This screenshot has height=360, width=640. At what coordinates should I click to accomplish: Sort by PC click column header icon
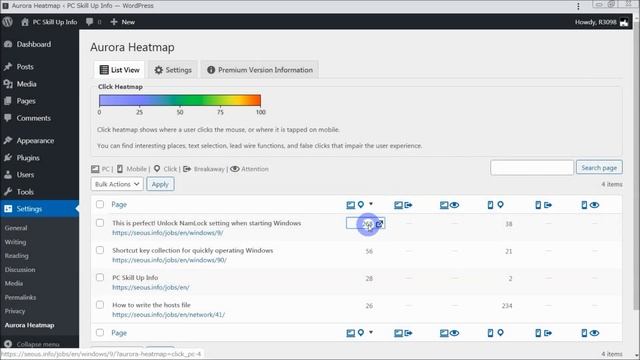click(x=355, y=204)
